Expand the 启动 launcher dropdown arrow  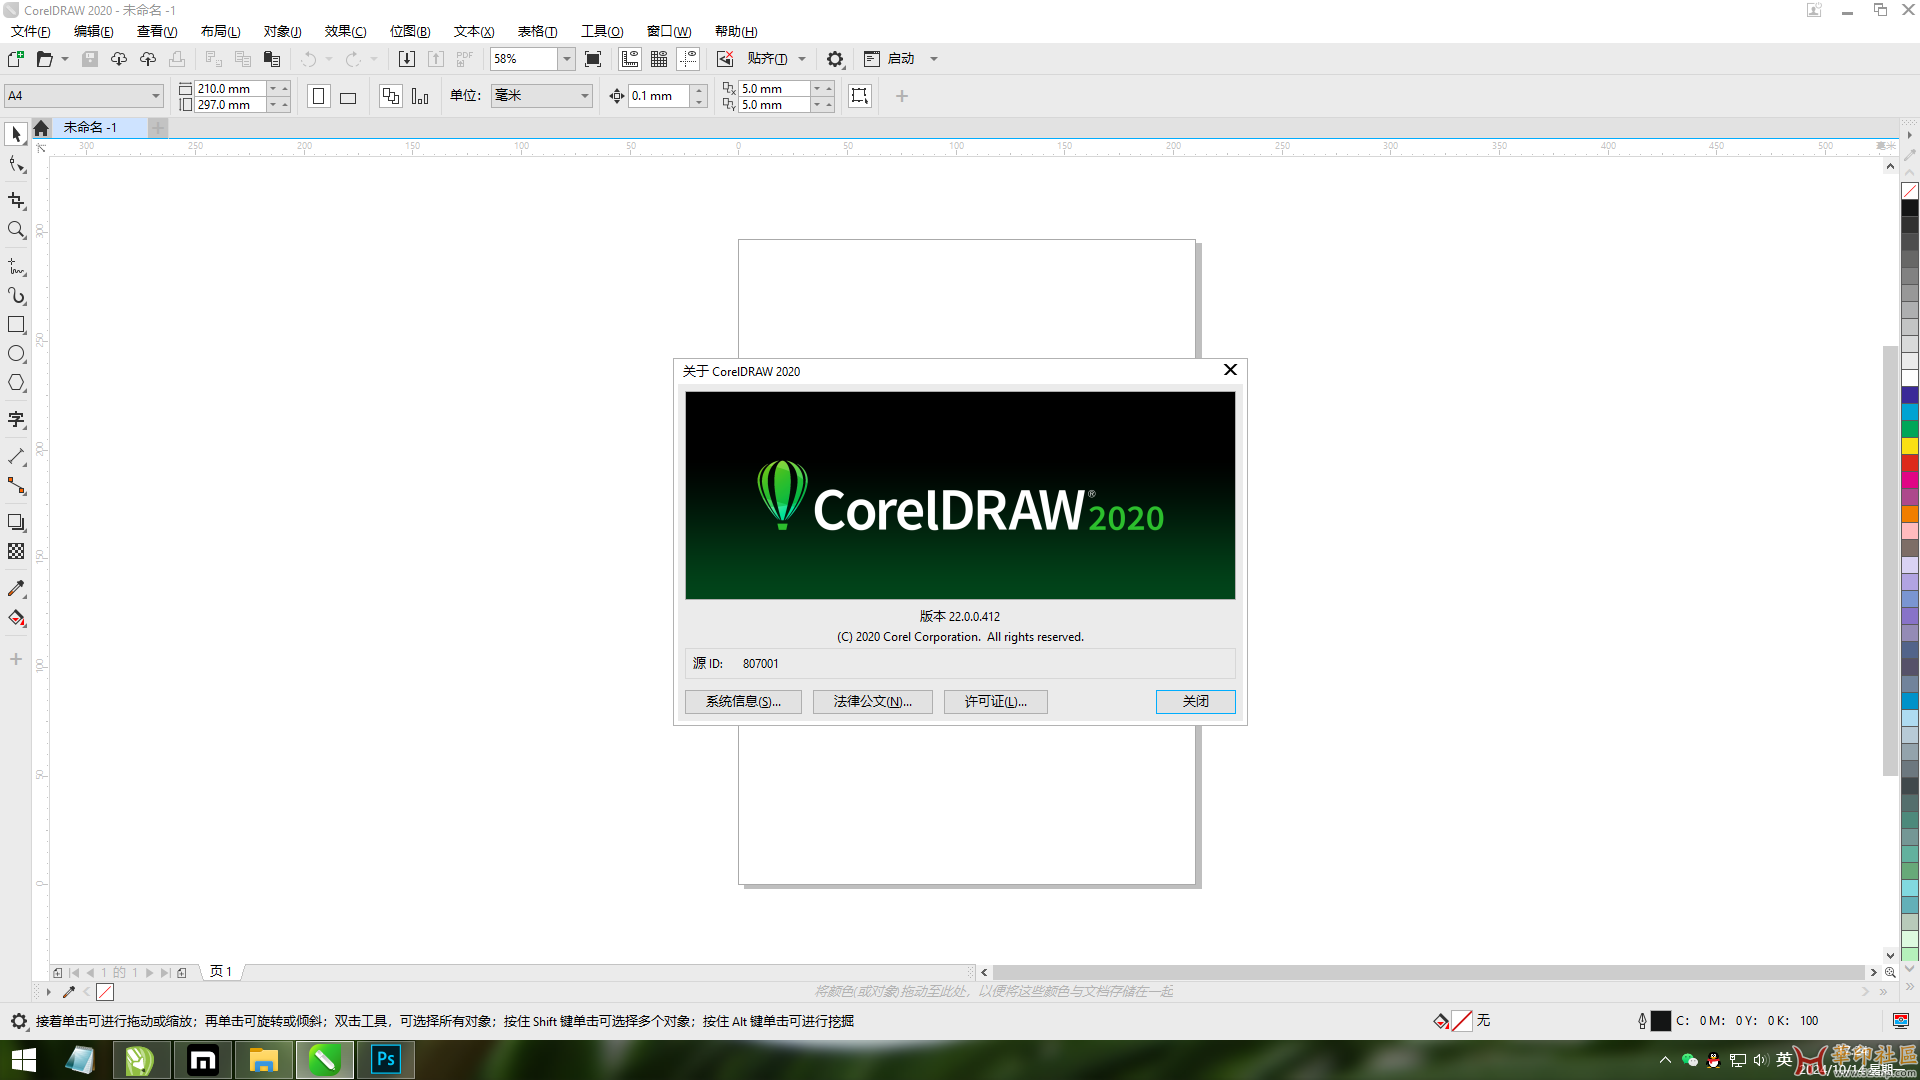click(934, 59)
